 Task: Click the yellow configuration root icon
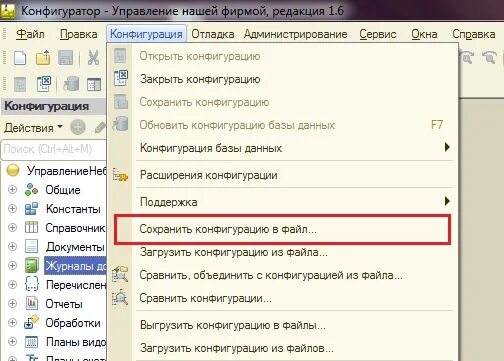pos(13,170)
